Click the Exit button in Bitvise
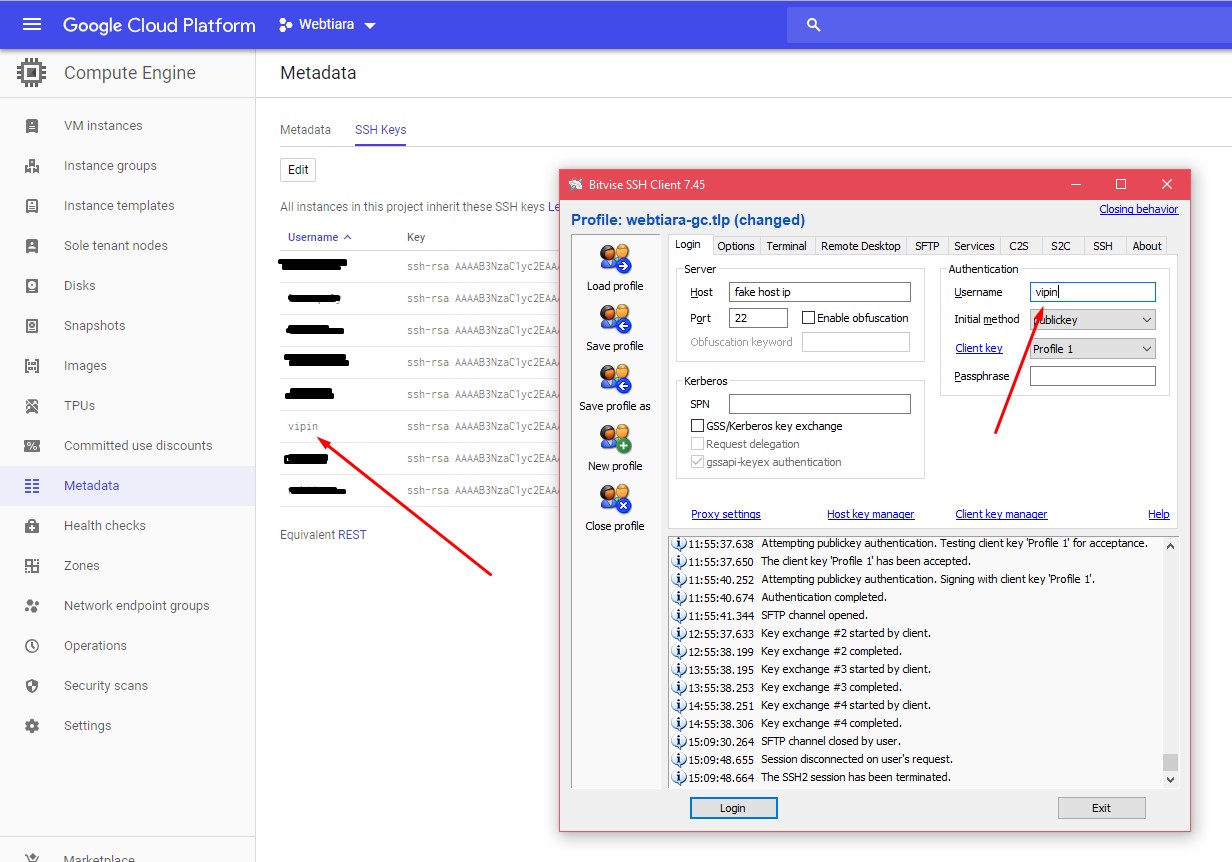 click(1101, 808)
